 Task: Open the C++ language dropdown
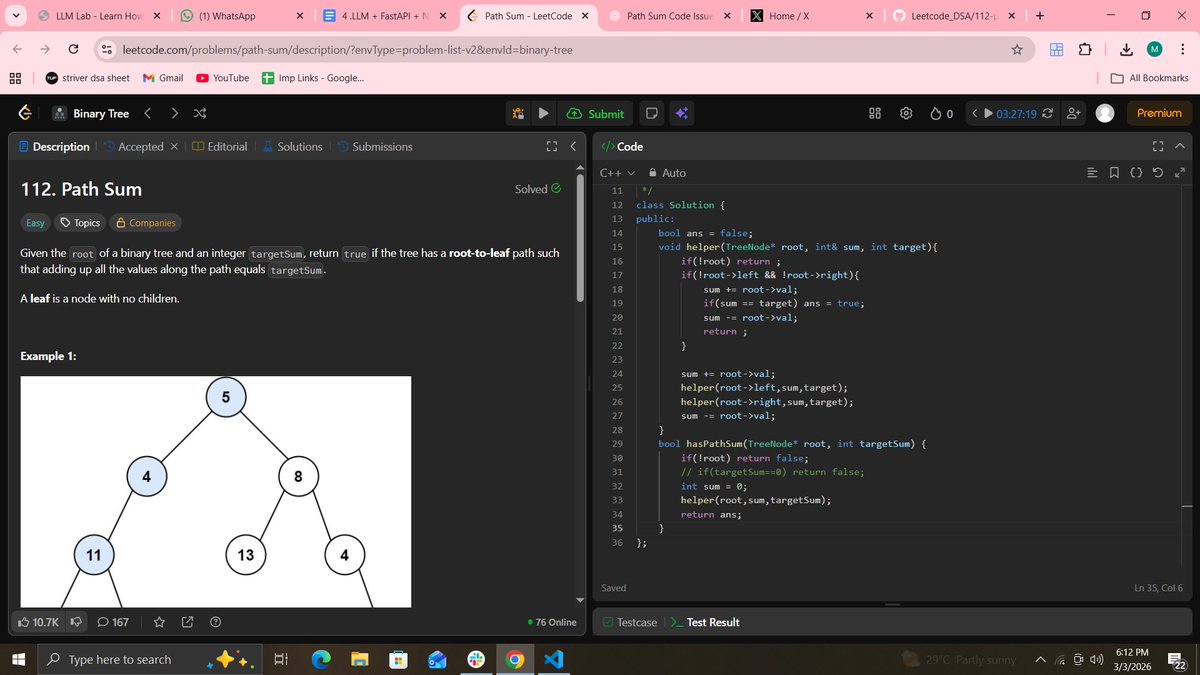click(x=617, y=173)
